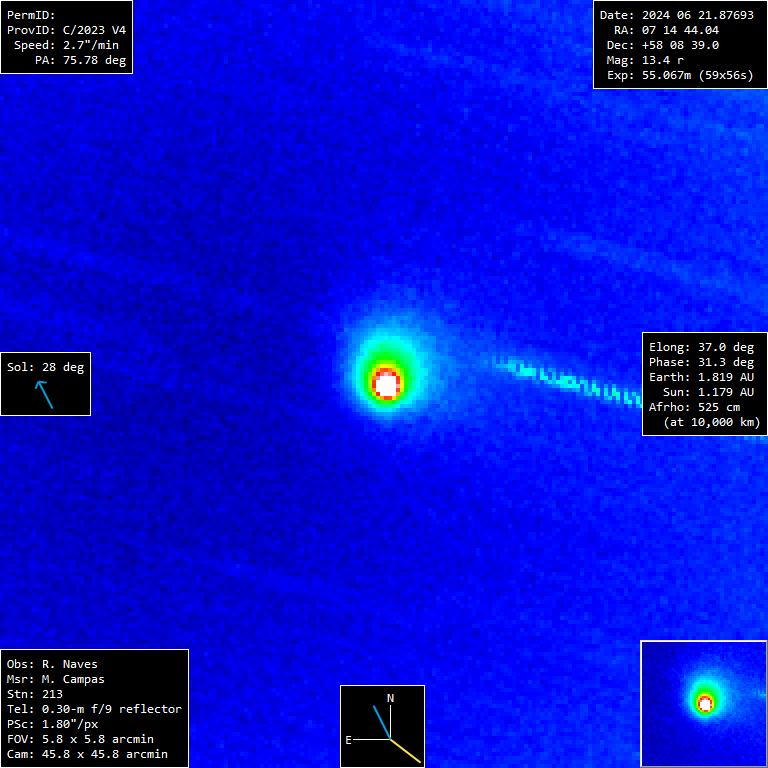Click the blue line in the compass
The image size is (768, 768).
pyautogui.click(x=382, y=722)
